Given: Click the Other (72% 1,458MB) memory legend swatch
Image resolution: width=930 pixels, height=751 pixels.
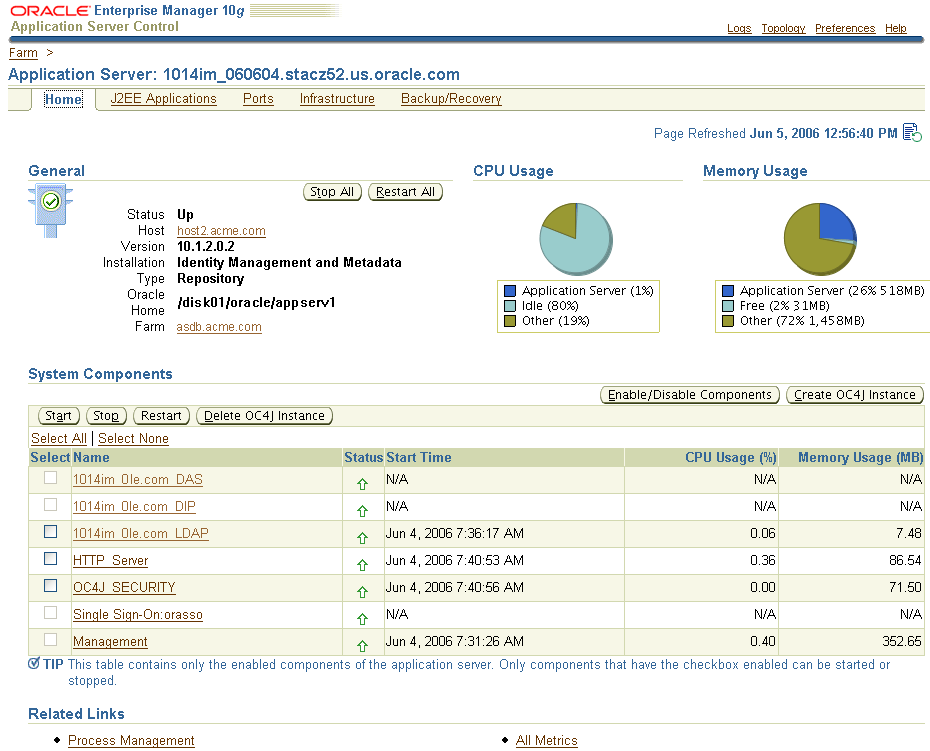Looking at the screenshot, I should click(728, 321).
